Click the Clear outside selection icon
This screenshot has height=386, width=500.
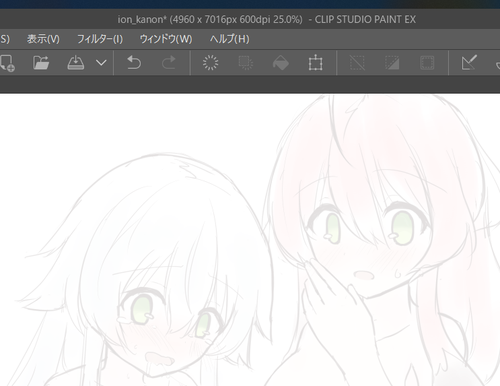[x=246, y=63]
